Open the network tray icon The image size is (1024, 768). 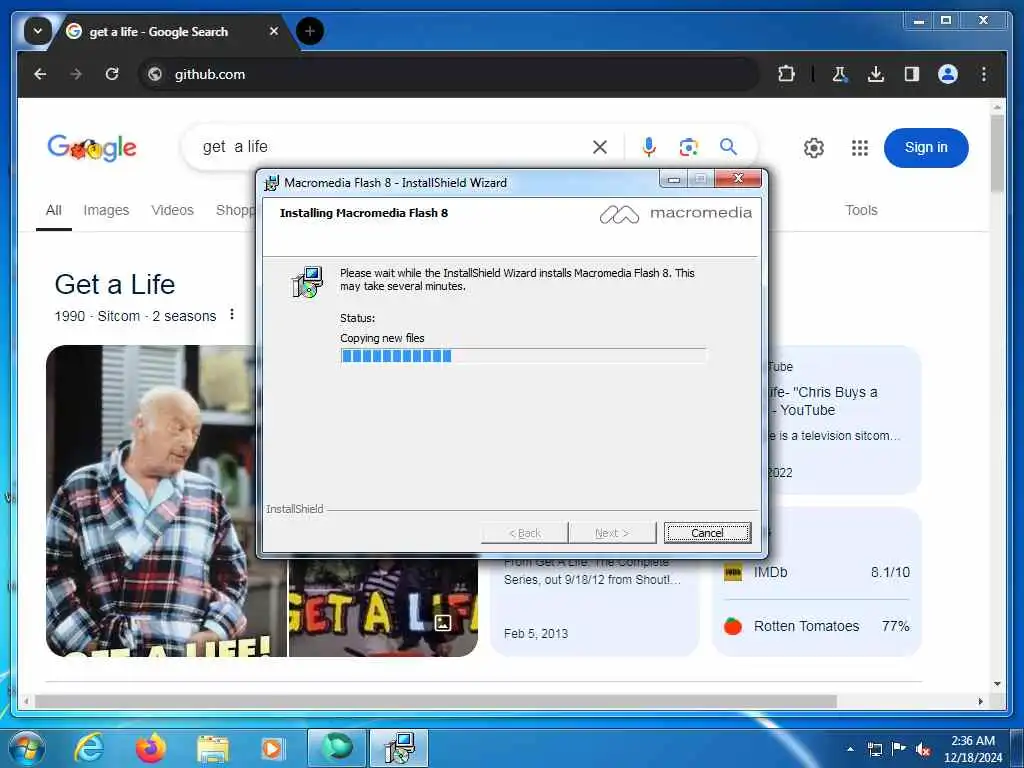875,749
